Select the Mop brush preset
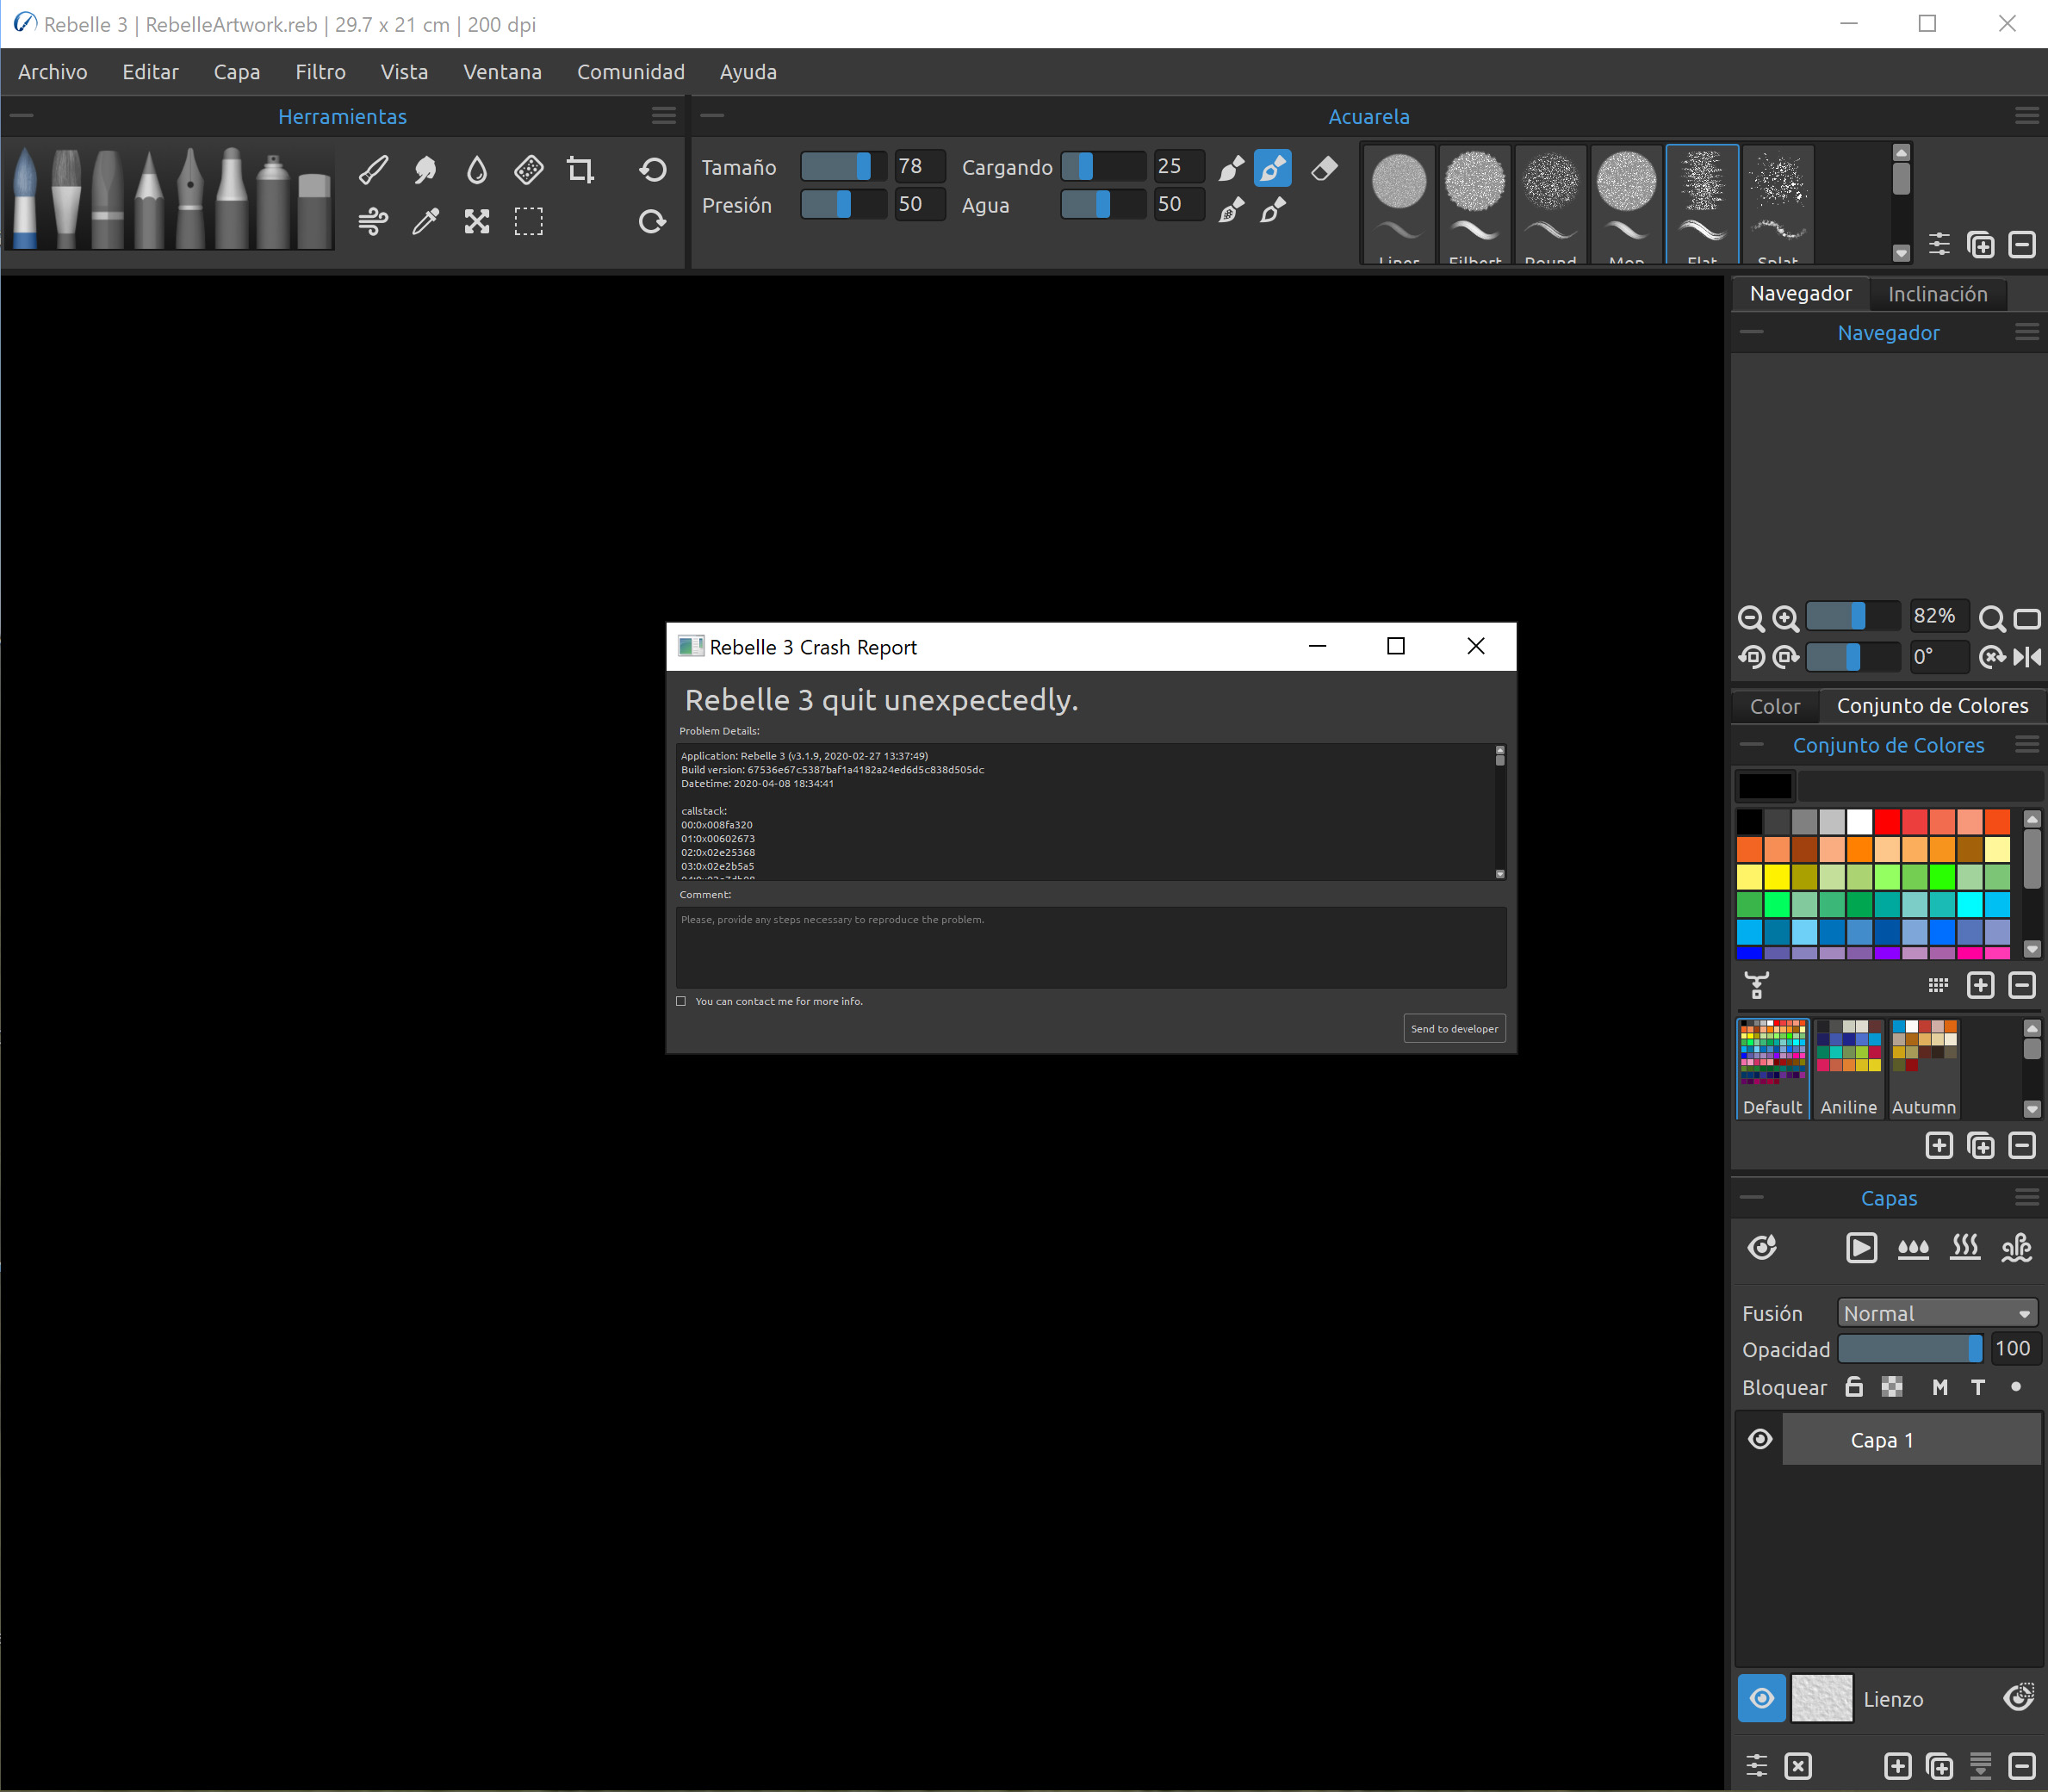 click(x=1626, y=205)
